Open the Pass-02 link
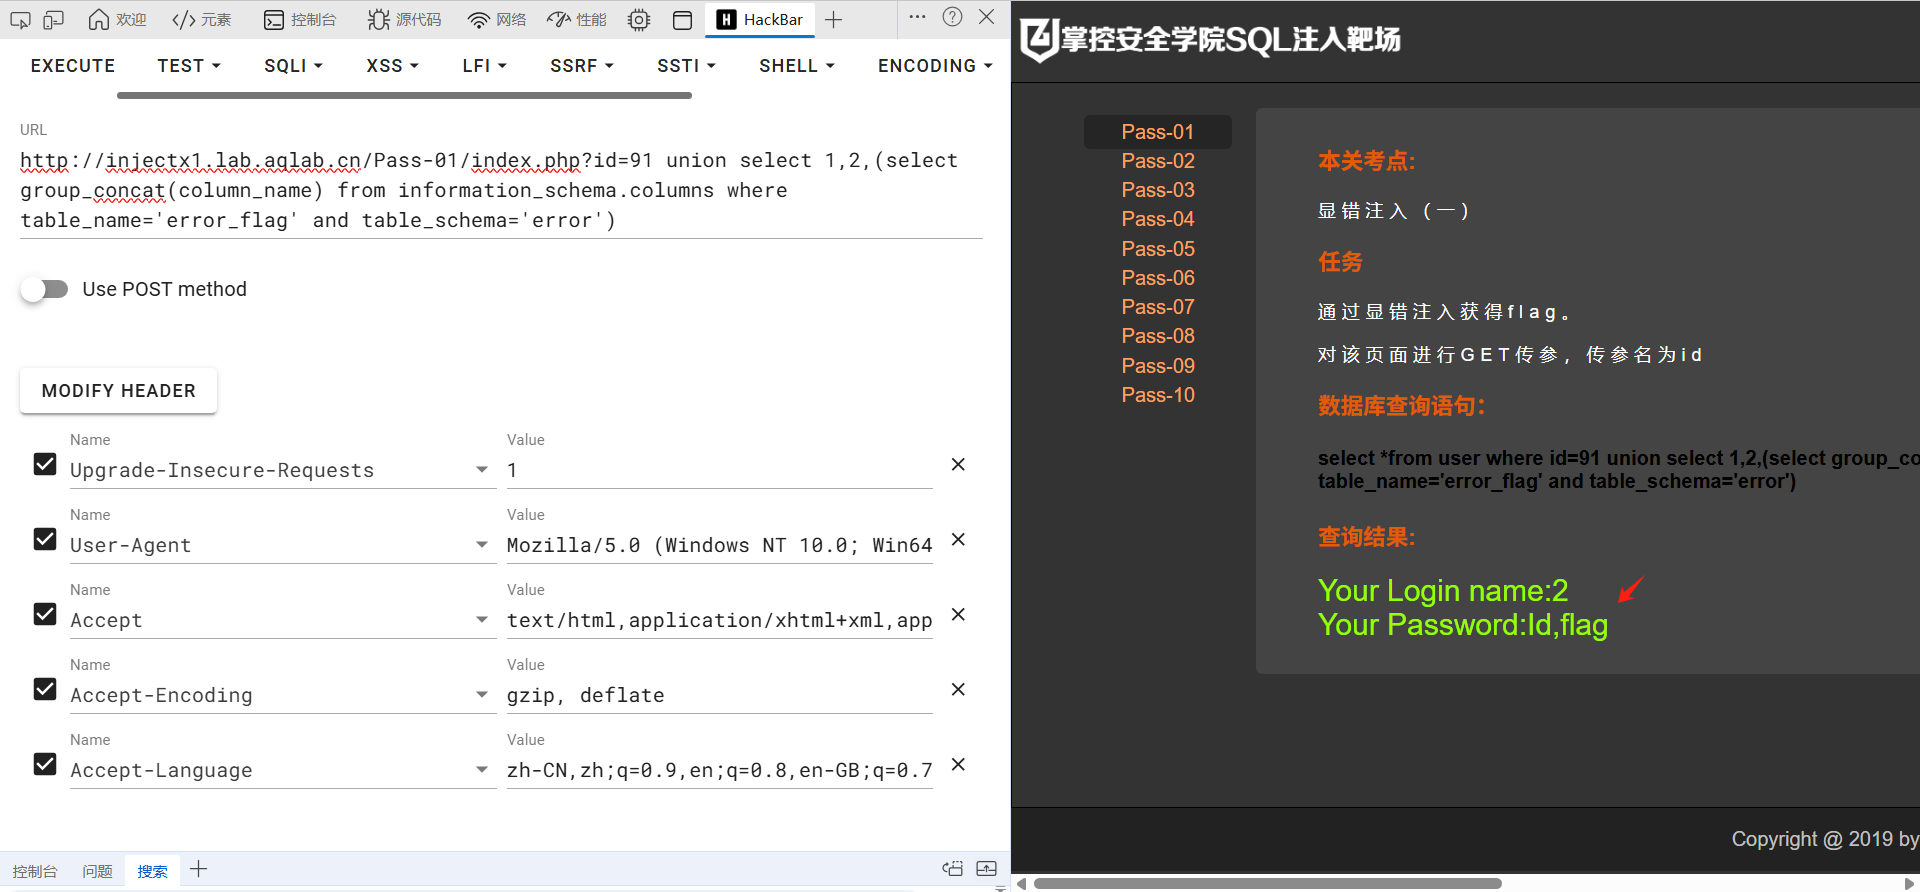The height and width of the screenshot is (892, 1920). 1158,161
